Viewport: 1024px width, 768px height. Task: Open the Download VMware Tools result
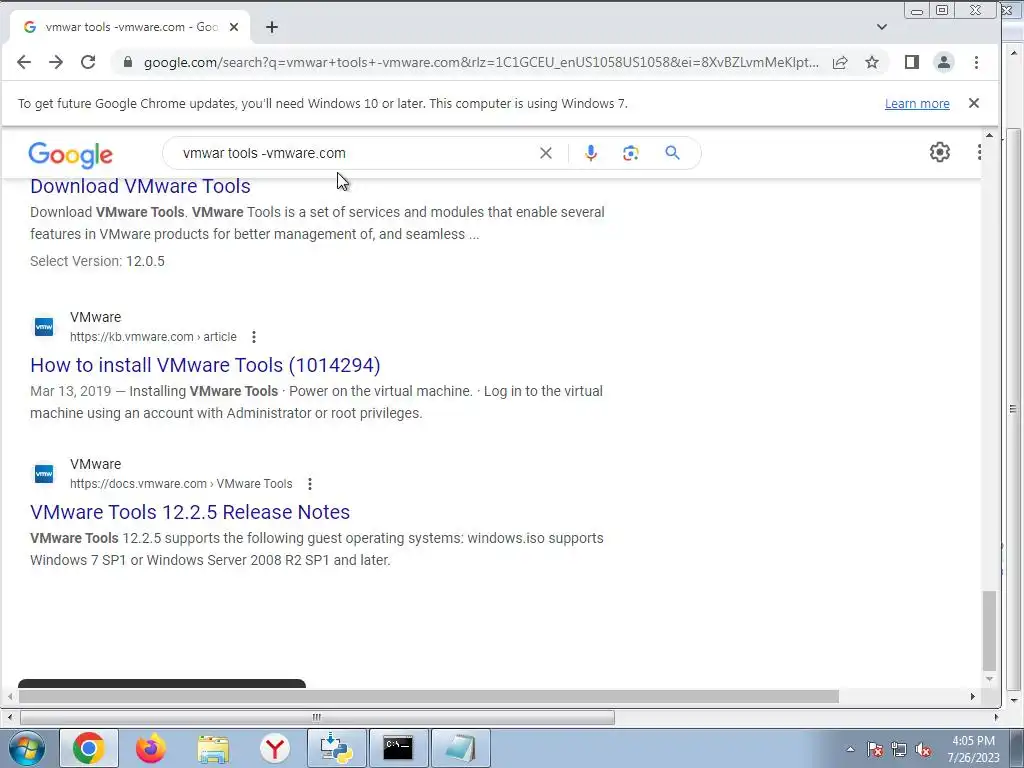coord(140,186)
